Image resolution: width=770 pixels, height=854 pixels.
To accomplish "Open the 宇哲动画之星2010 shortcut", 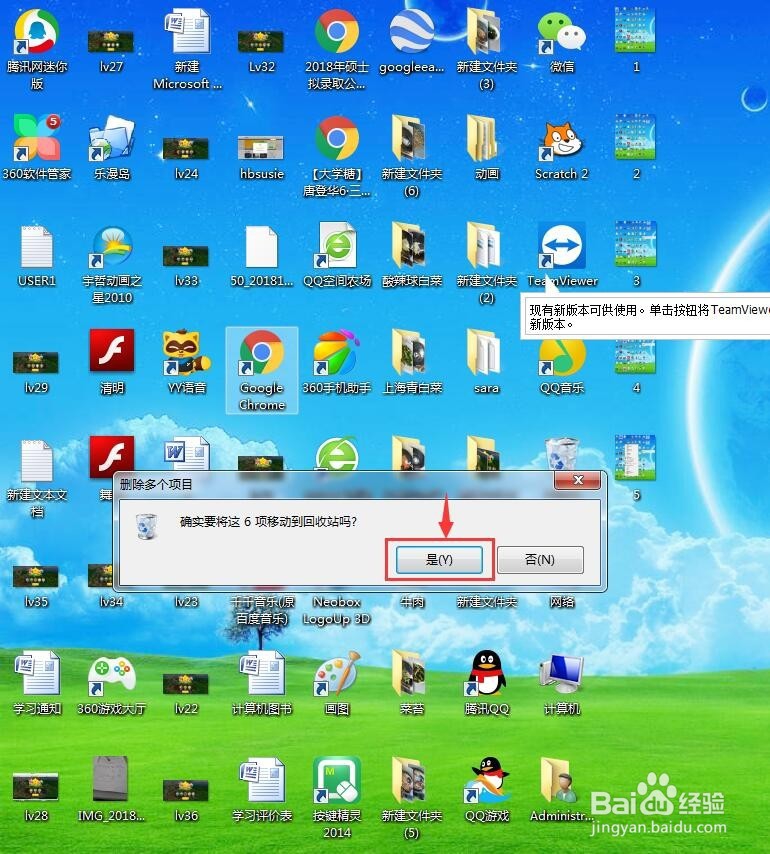I will coord(111,247).
